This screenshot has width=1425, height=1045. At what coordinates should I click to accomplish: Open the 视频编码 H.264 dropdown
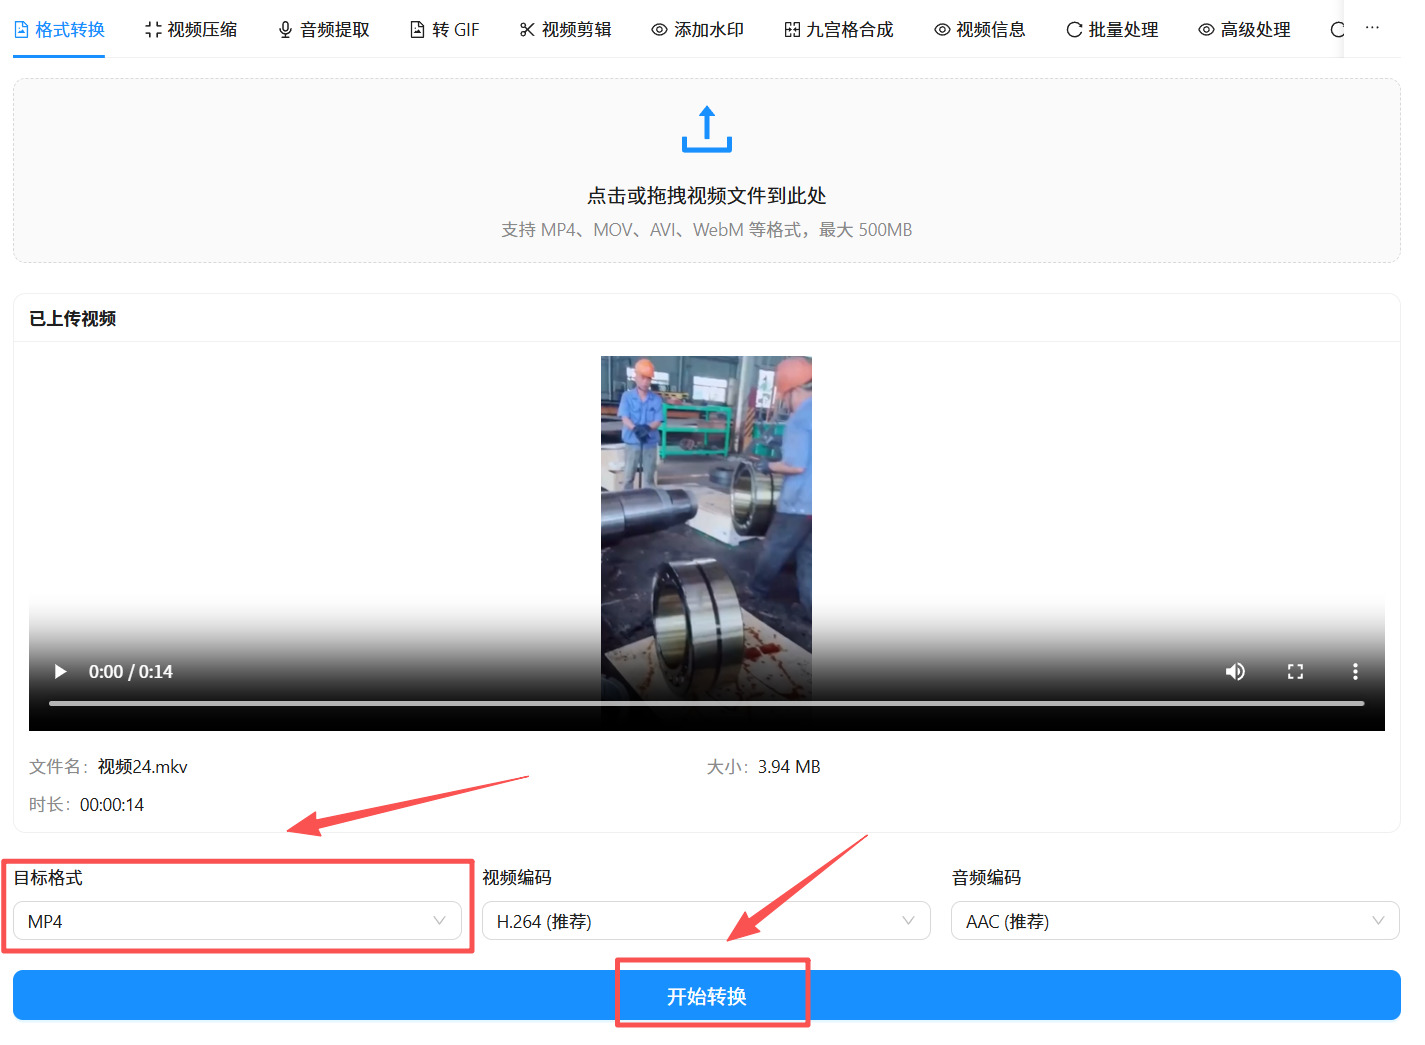tap(706, 921)
